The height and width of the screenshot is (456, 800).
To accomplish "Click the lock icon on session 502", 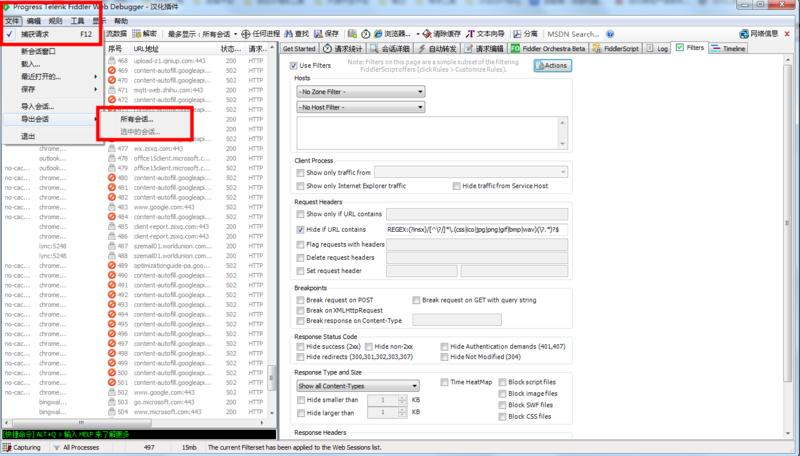I will (111, 392).
